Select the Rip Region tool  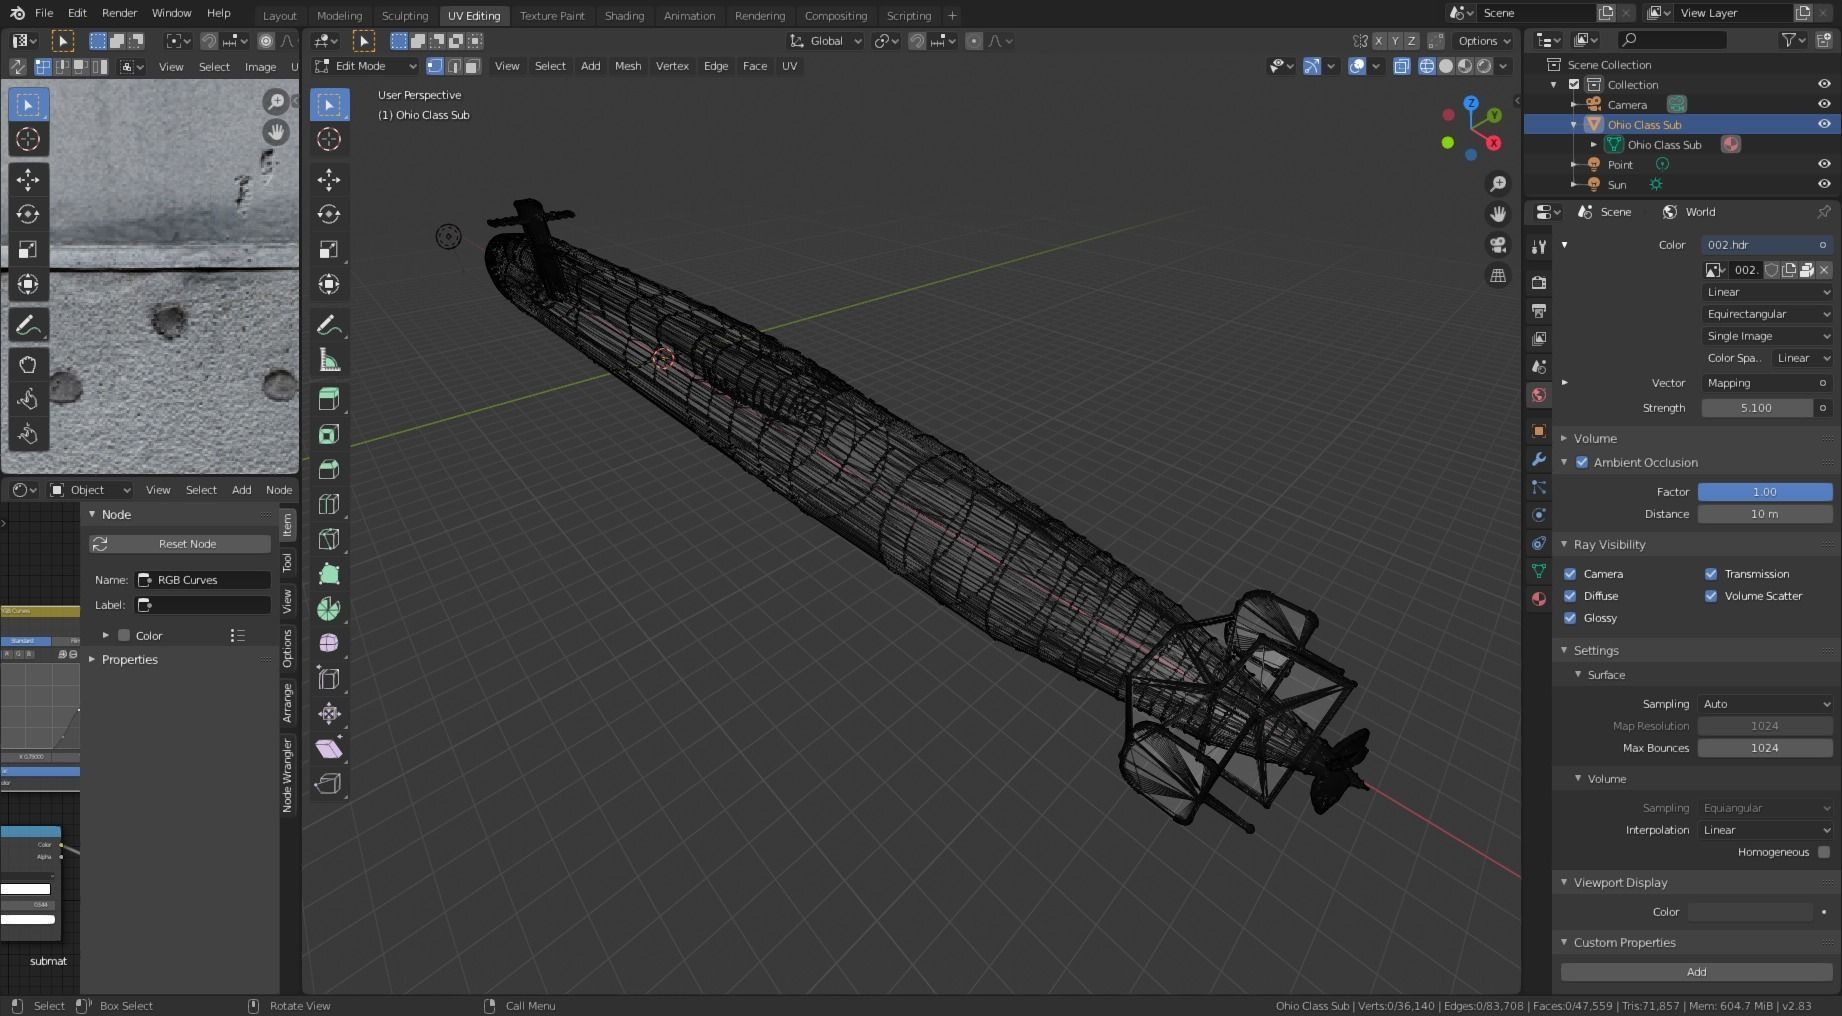coord(329,783)
